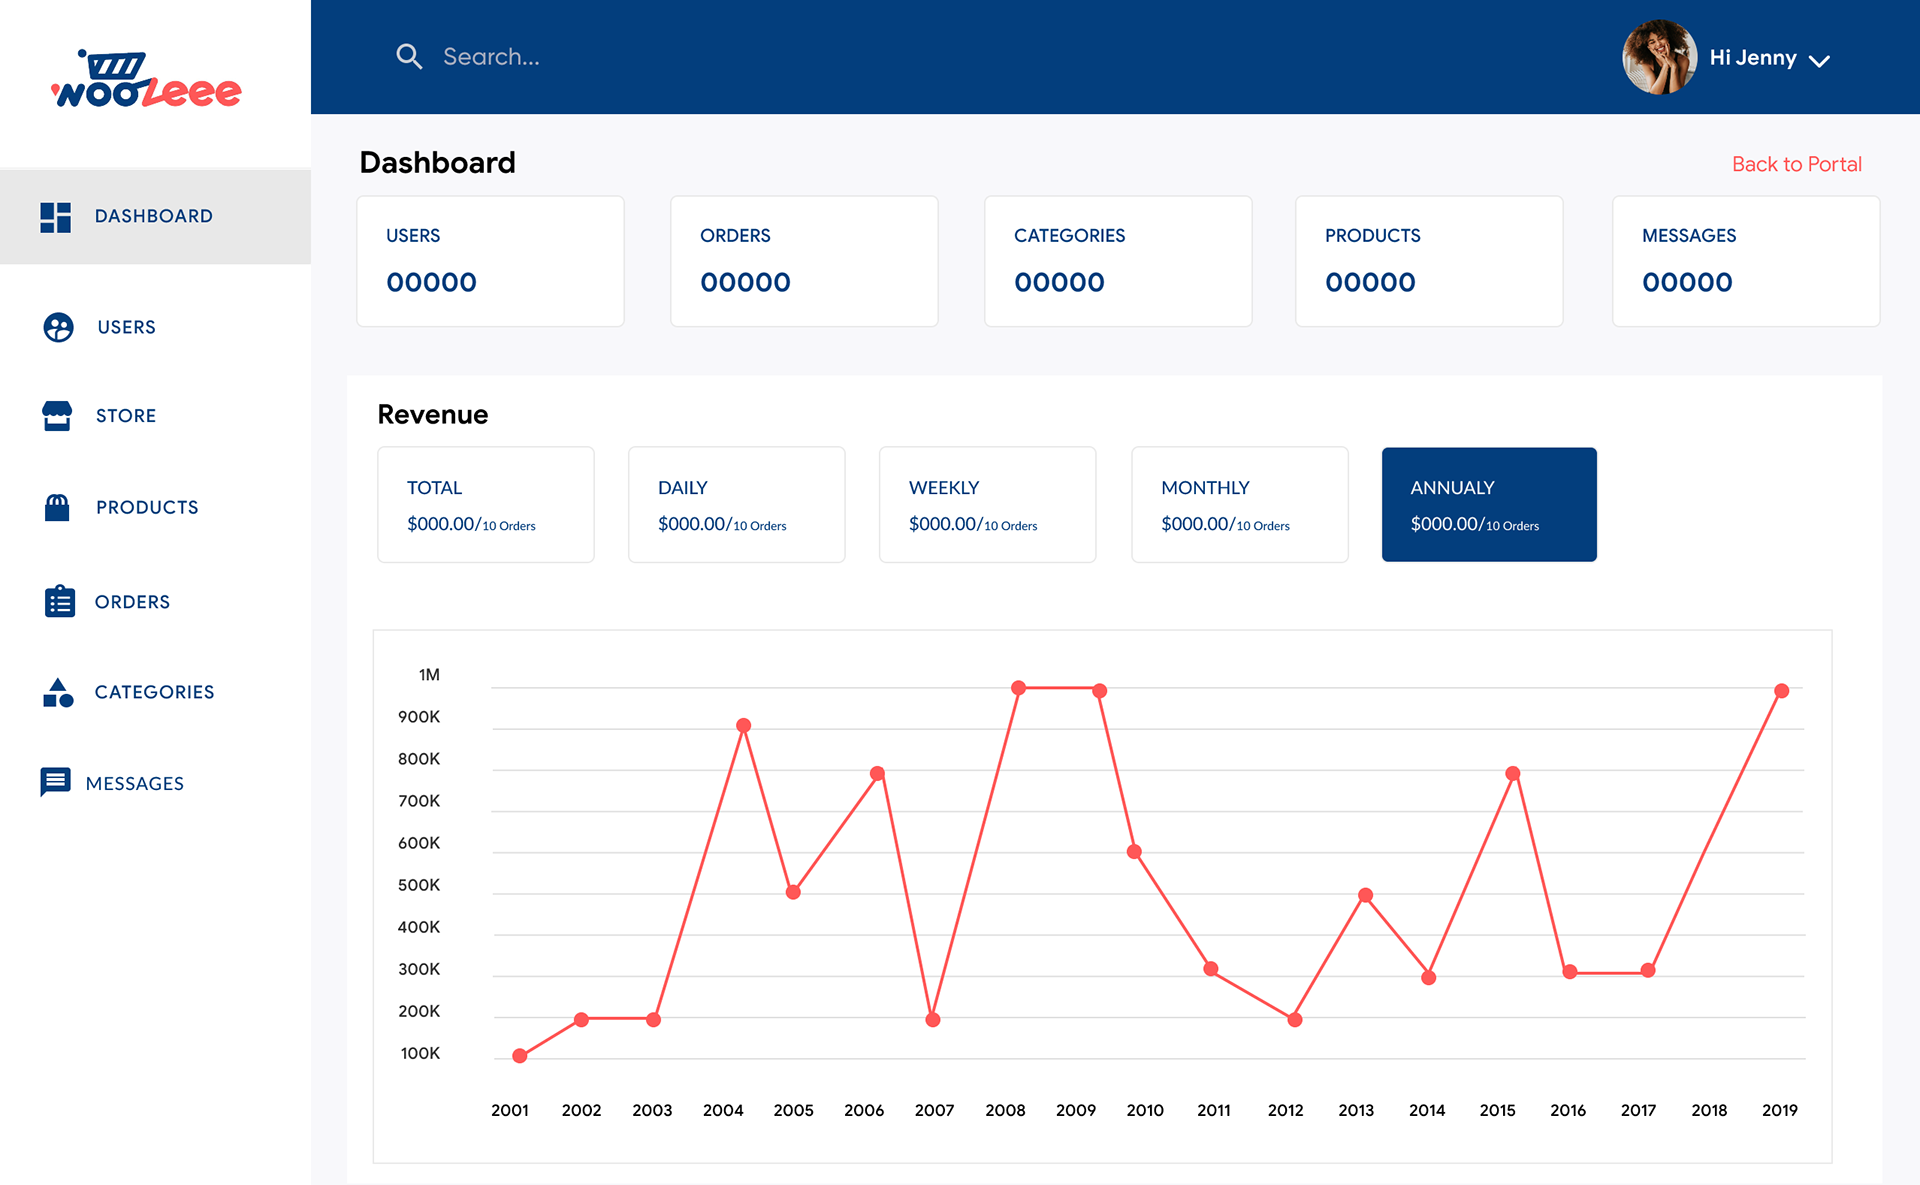Click the Woozeee logo
Viewport: 1920px width, 1185px height.
(146, 80)
